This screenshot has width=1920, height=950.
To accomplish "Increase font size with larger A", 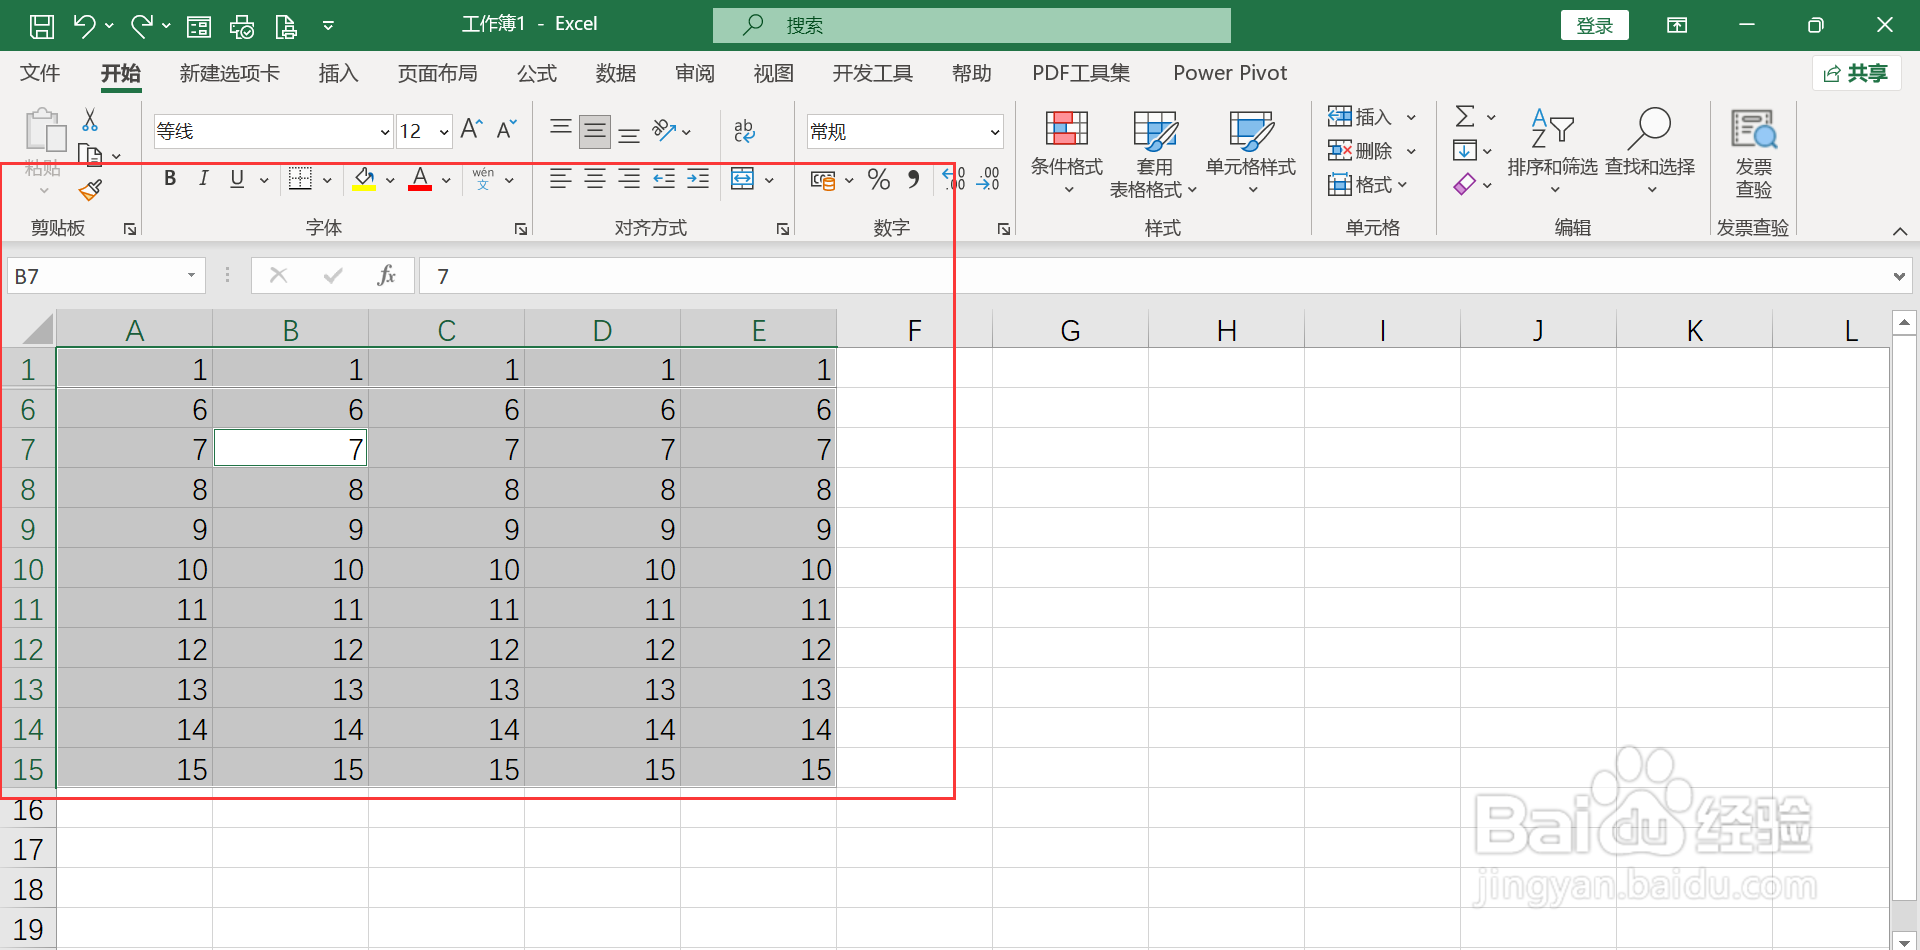I will coord(472,130).
